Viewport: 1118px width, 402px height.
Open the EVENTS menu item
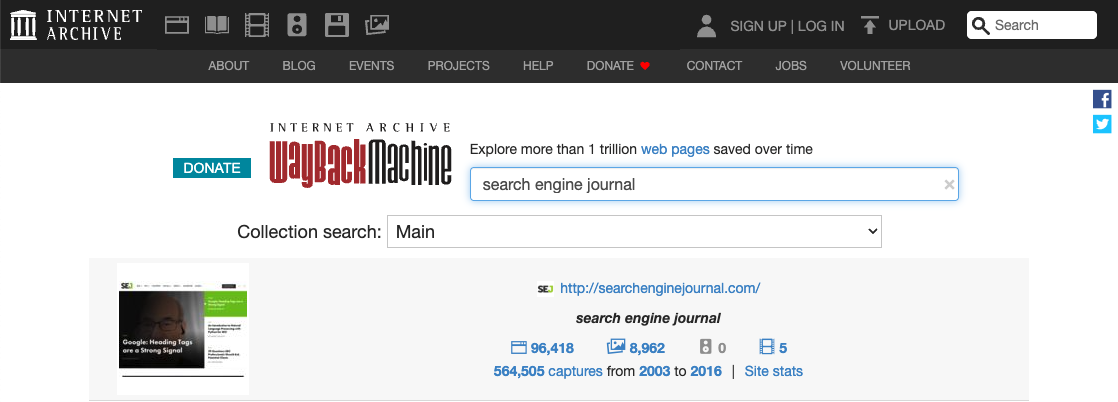[x=371, y=66]
